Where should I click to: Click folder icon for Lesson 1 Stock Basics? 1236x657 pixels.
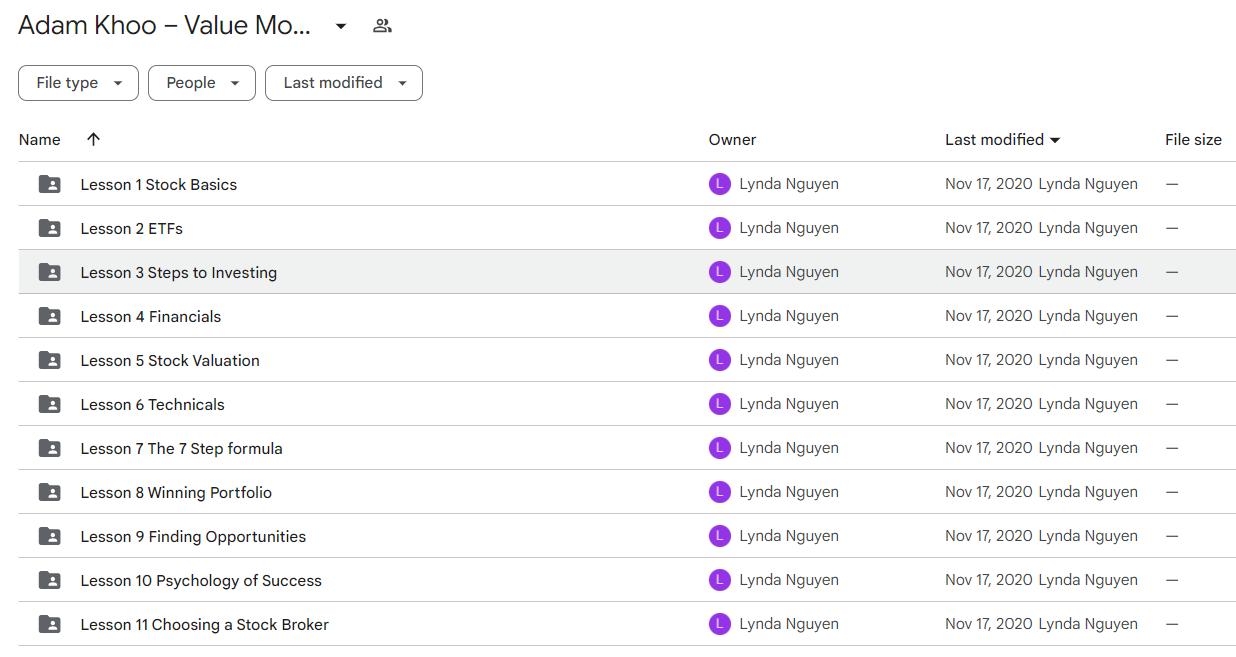tap(49, 184)
